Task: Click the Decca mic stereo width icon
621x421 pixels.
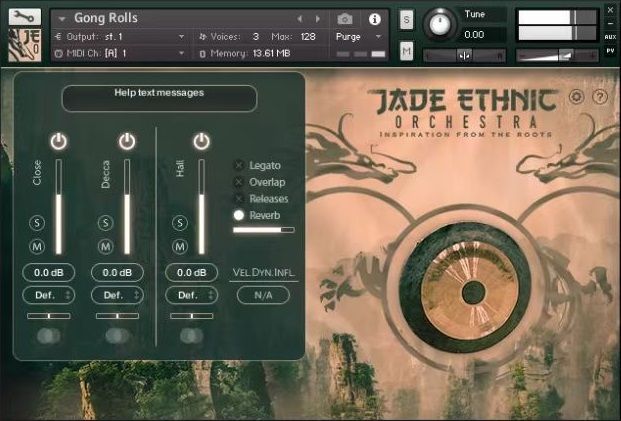Action: click(117, 336)
